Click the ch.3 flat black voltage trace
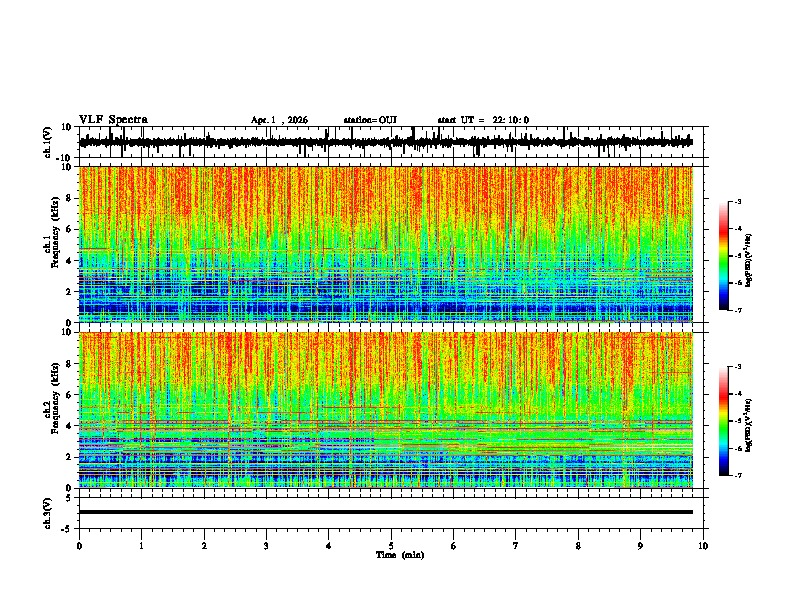 point(386,512)
